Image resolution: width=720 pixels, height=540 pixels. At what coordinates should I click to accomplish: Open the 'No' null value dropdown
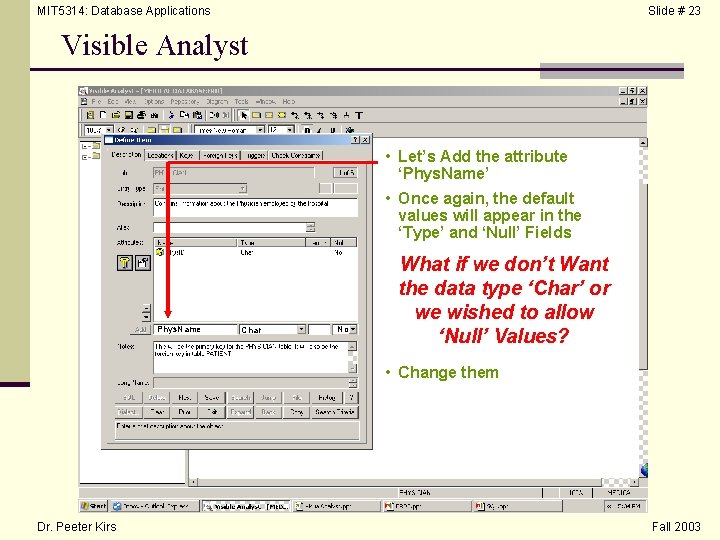[353, 329]
